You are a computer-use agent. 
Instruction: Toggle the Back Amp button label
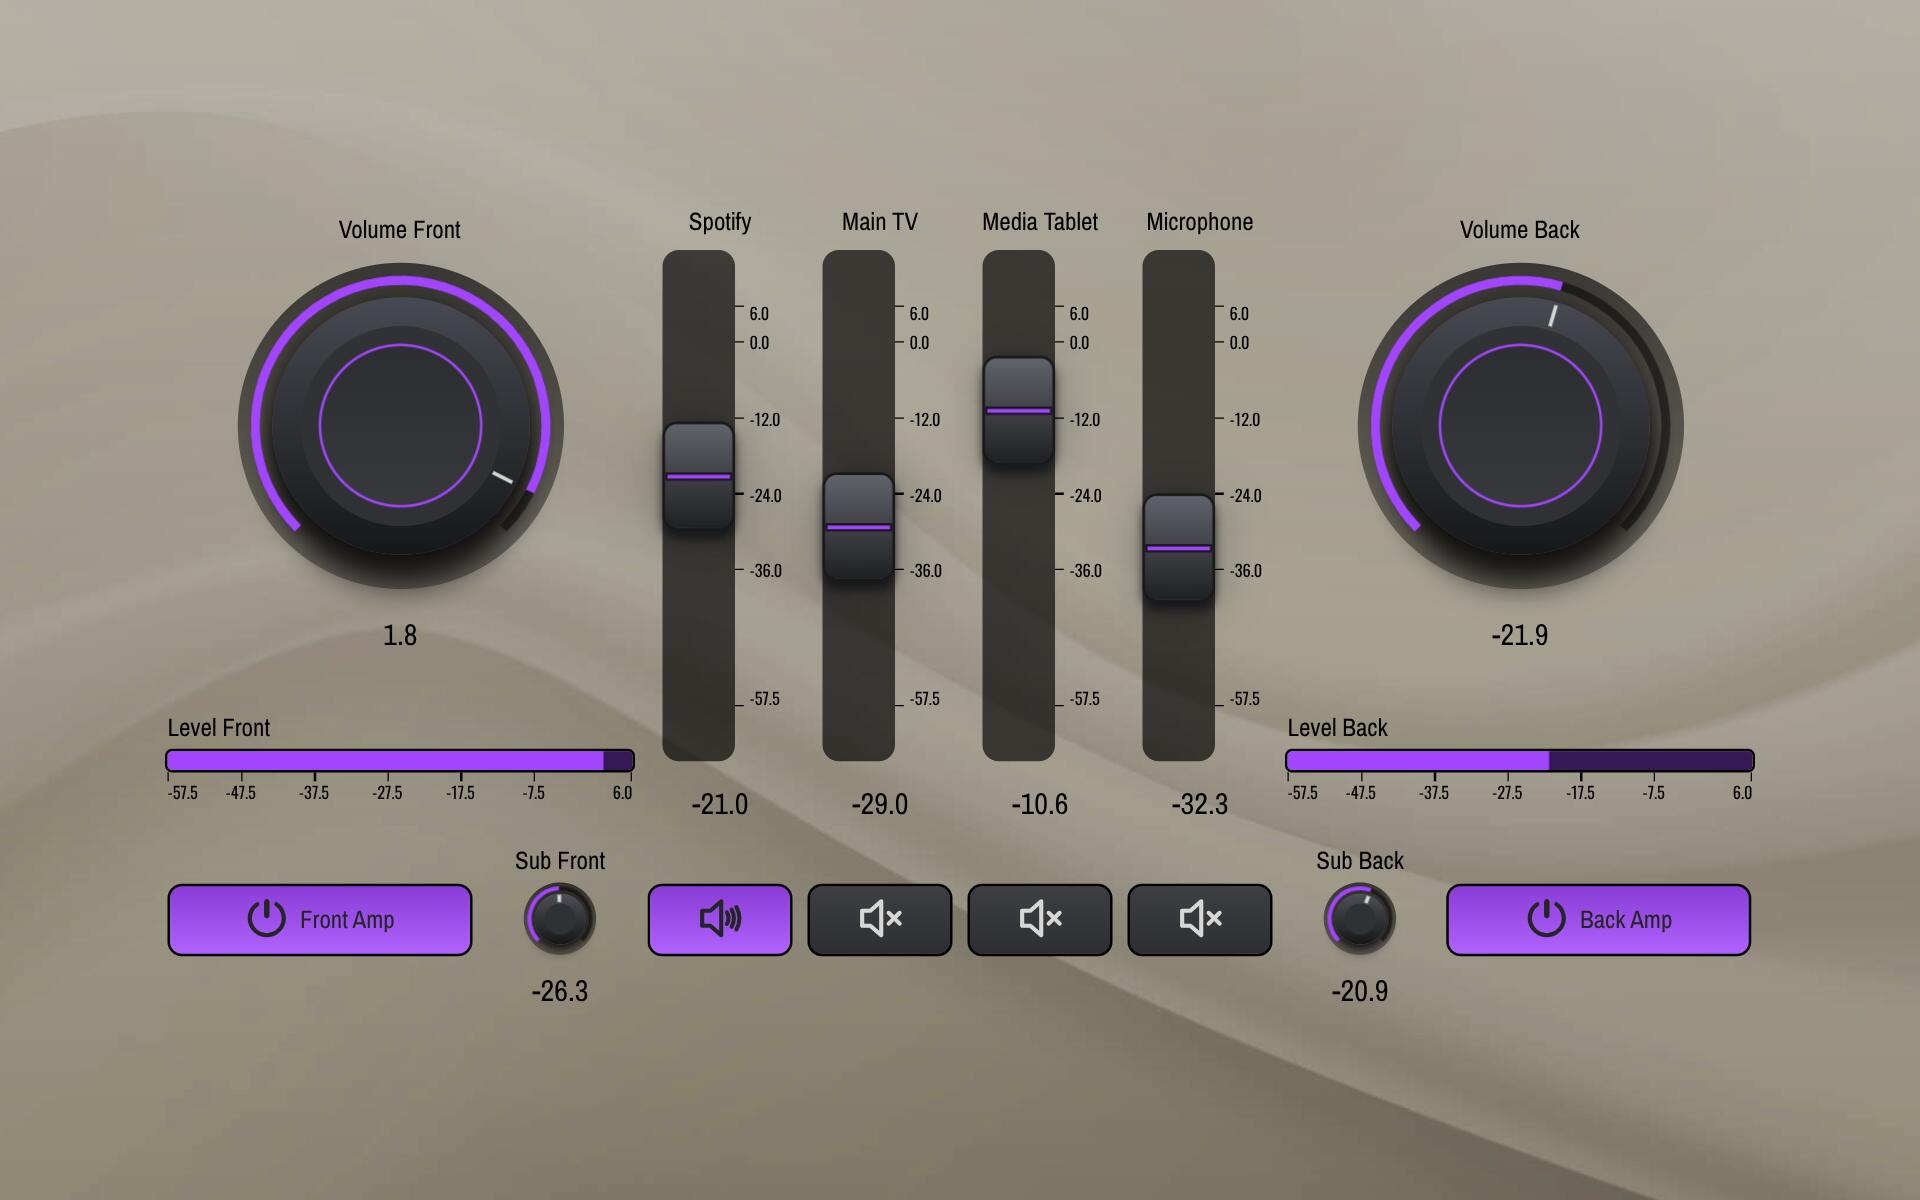pos(1625,920)
